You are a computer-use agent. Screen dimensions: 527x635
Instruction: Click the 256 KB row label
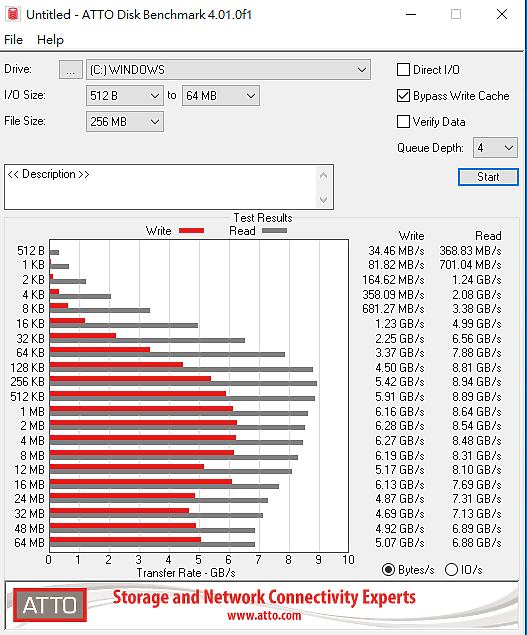[28, 382]
